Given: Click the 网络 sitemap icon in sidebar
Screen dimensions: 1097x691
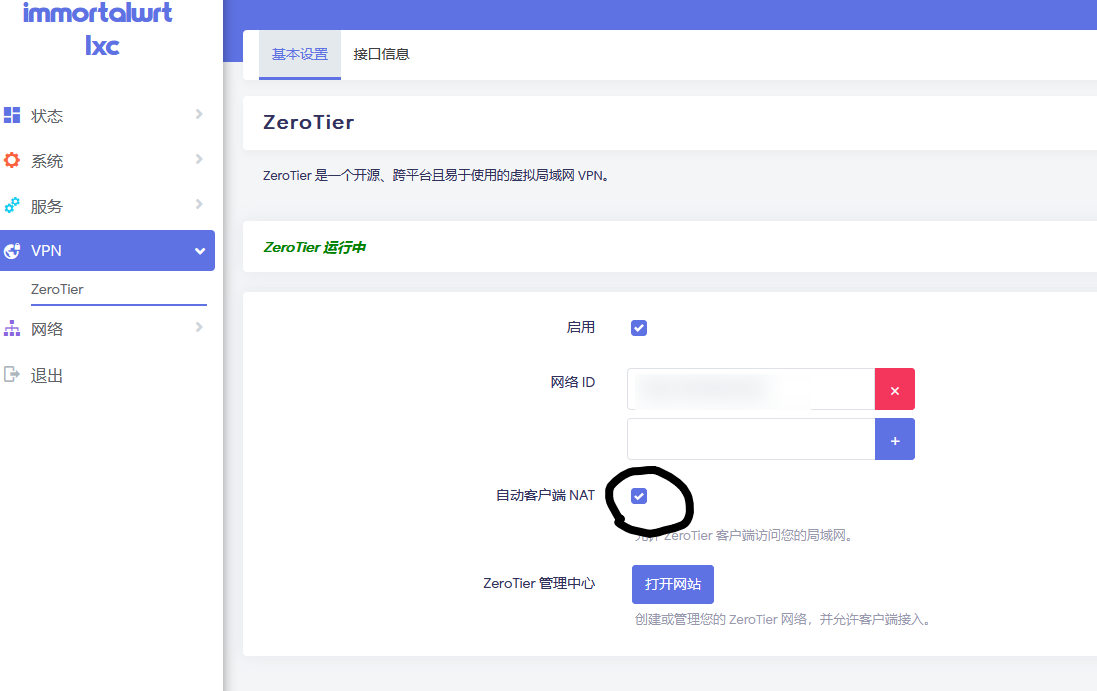Looking at the screenshot, I should 12,328.
